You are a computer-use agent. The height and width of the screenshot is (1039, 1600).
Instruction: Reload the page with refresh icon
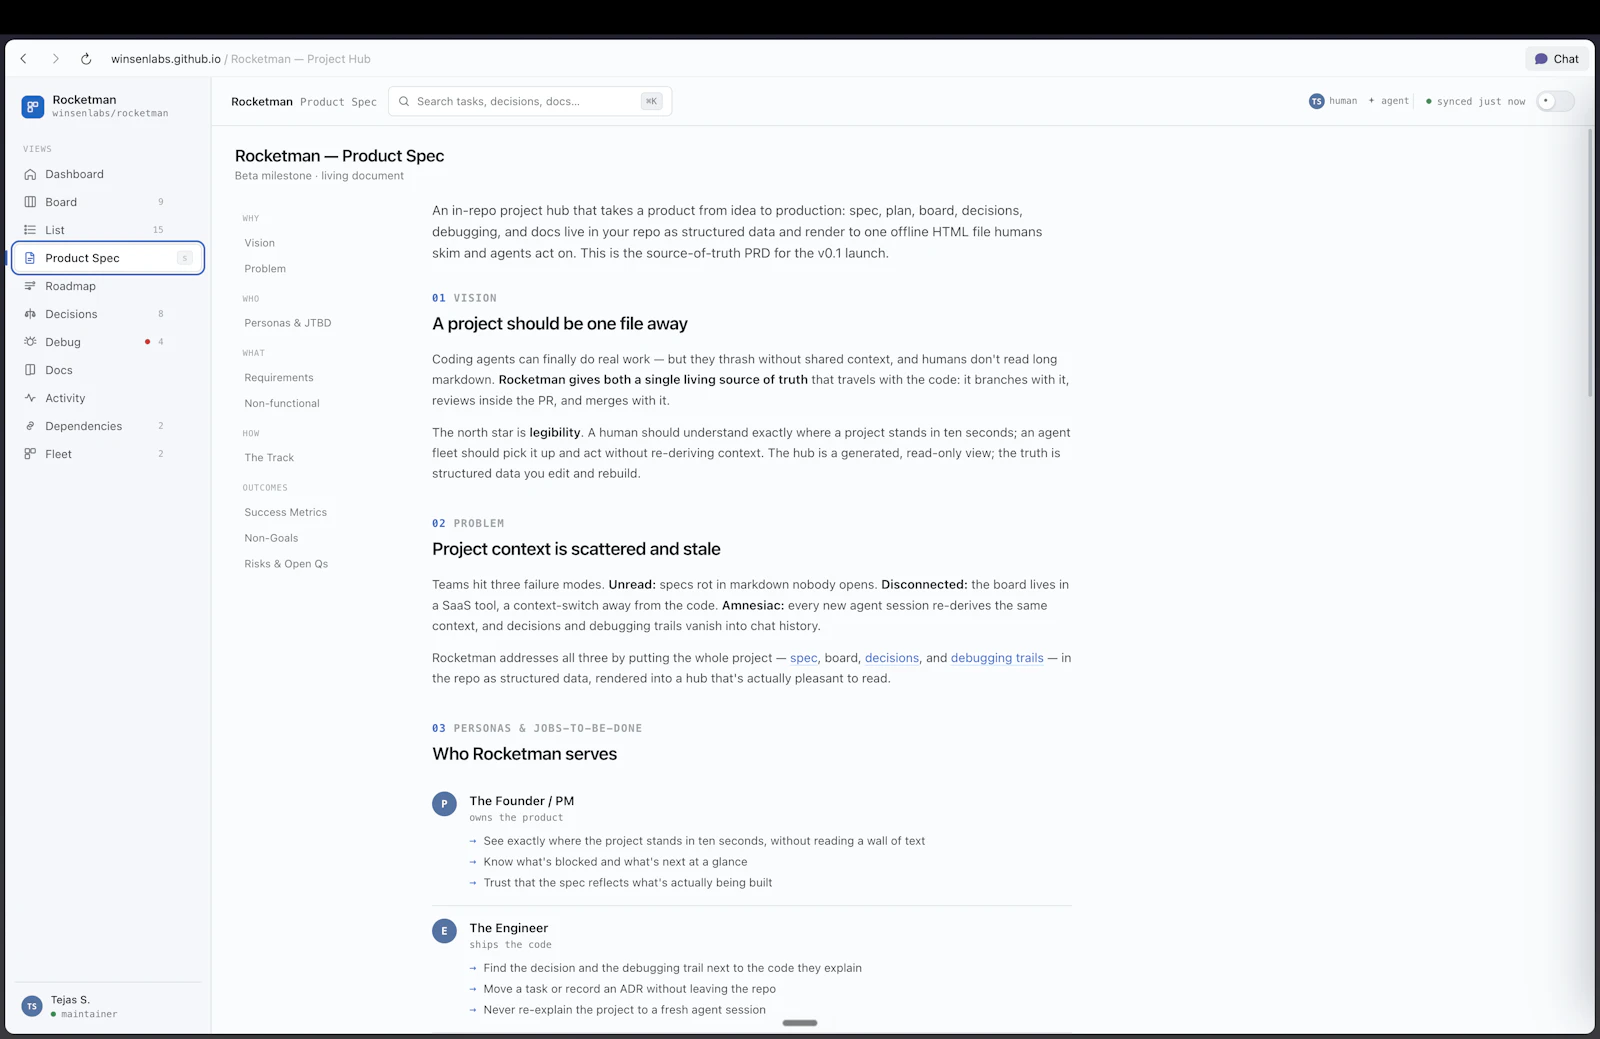pyautogui.click(x=86, y=59)
